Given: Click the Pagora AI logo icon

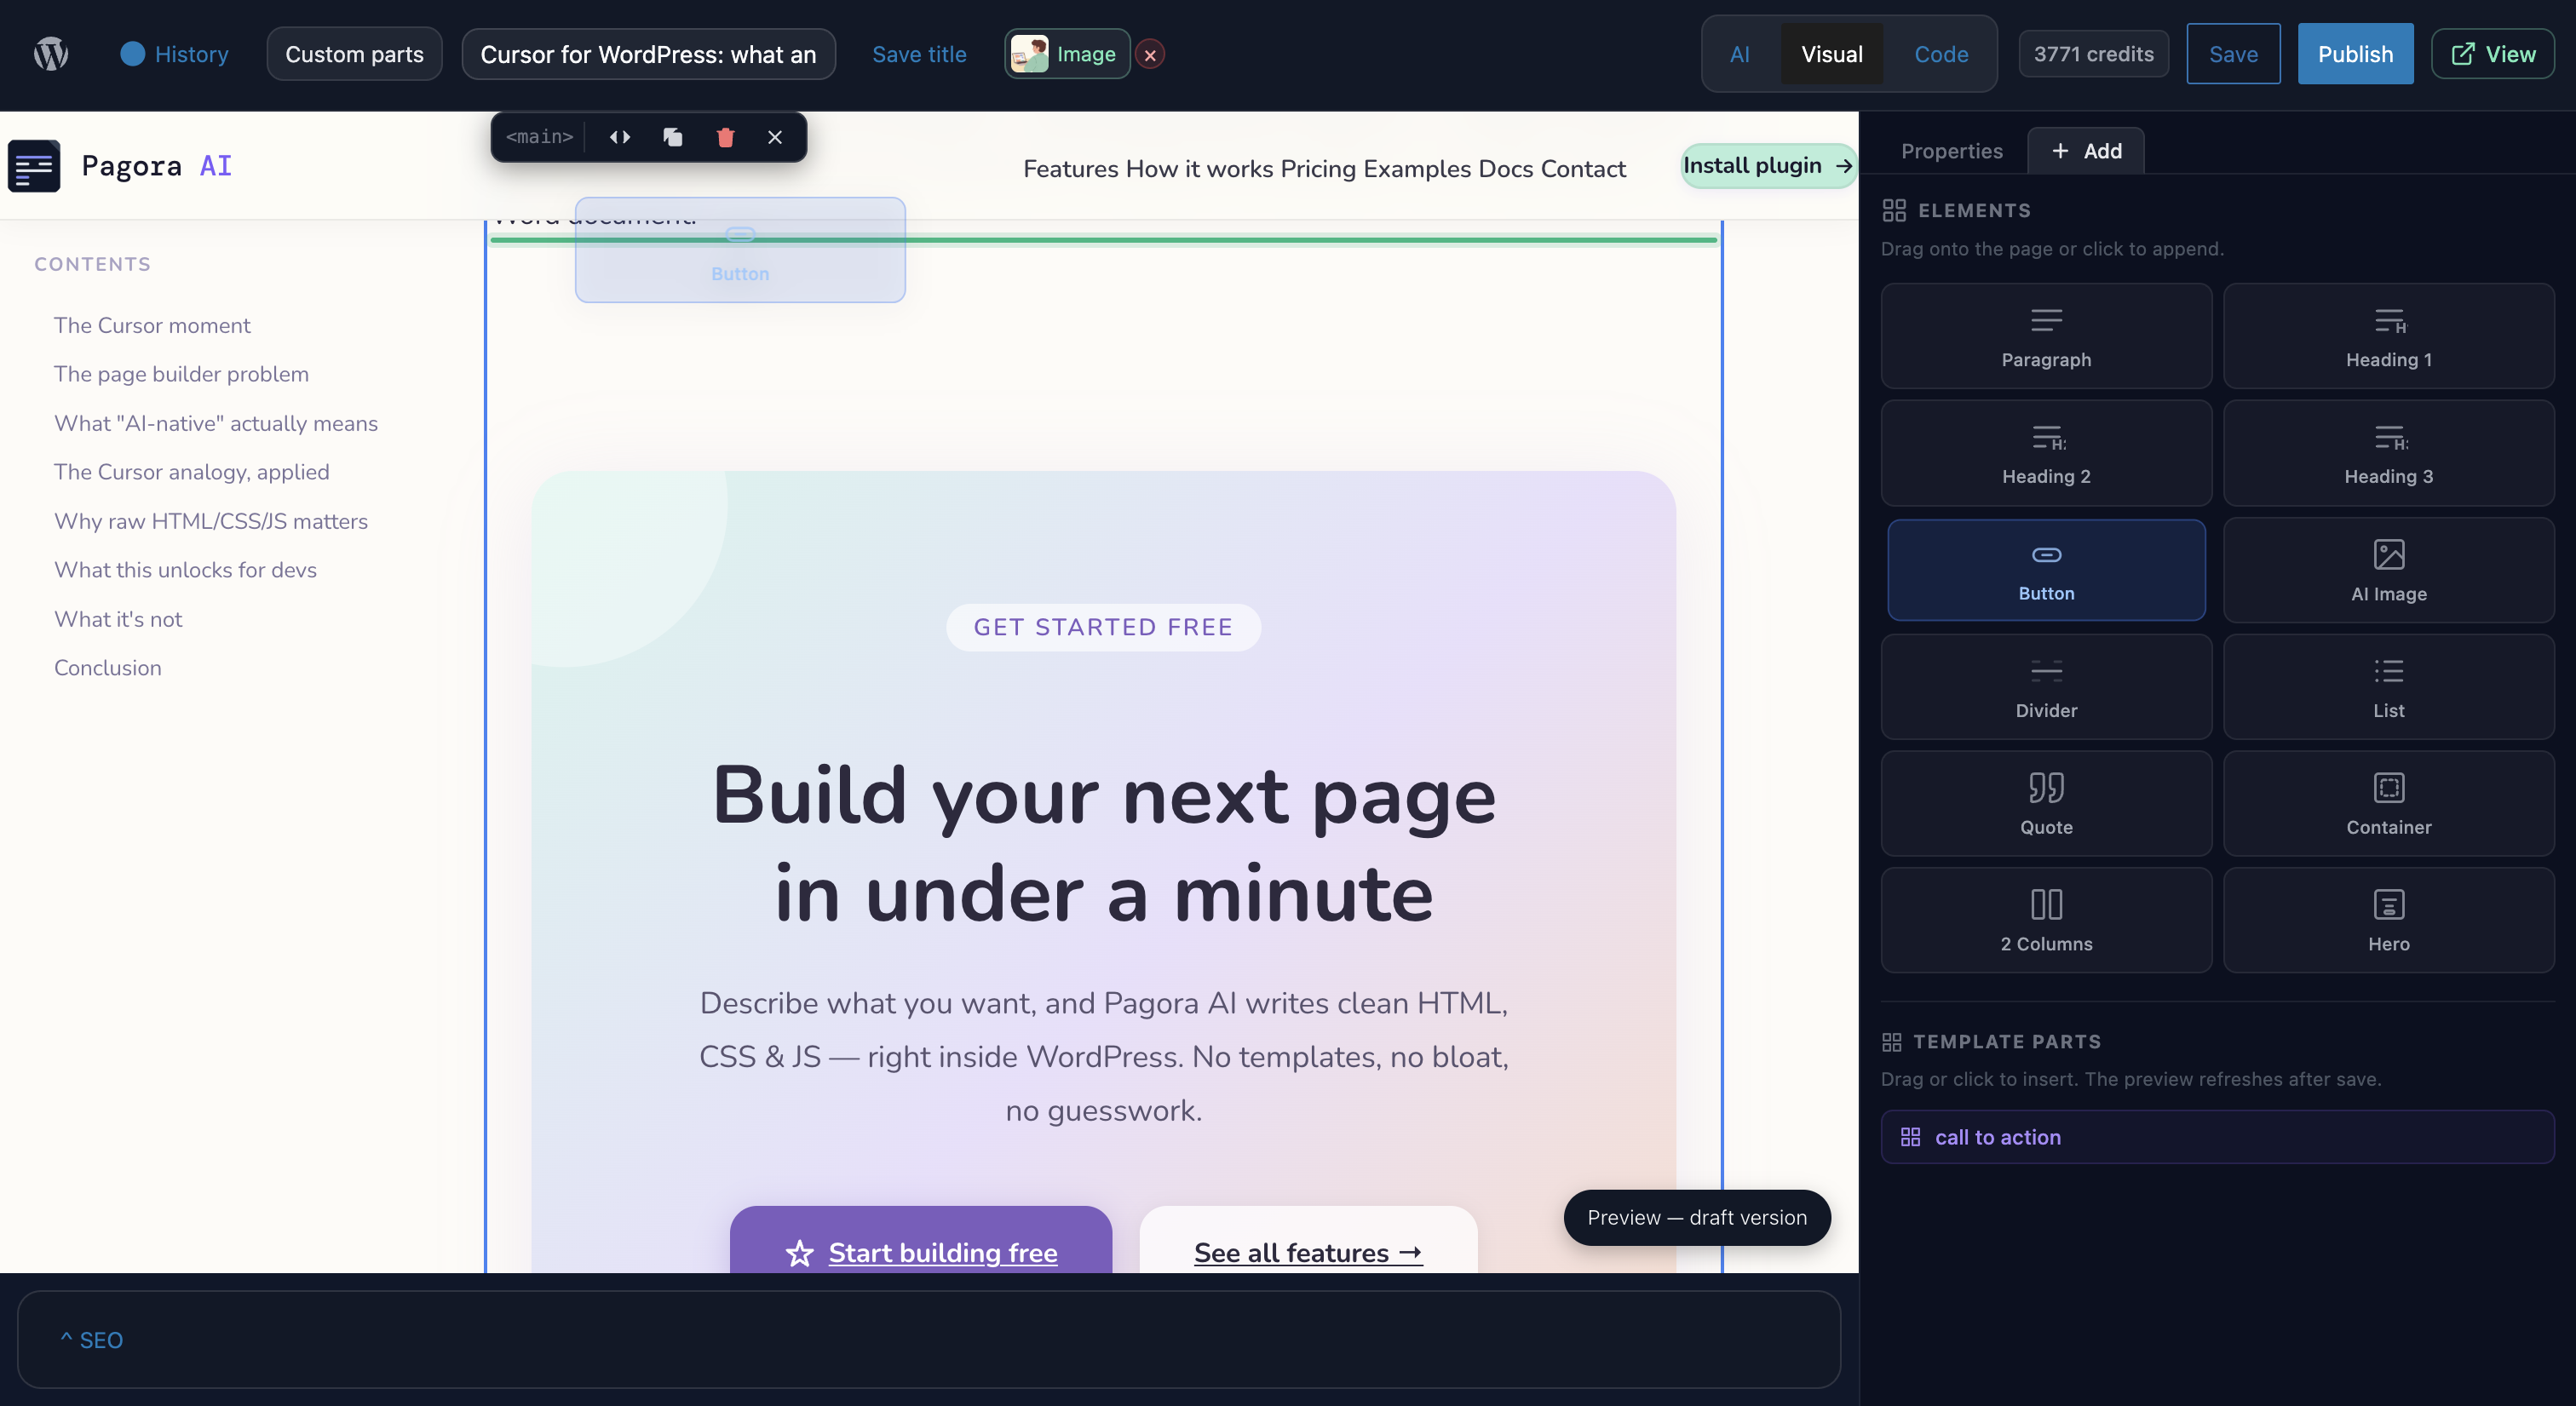Looking at the screenshot, I should [34, 166].
